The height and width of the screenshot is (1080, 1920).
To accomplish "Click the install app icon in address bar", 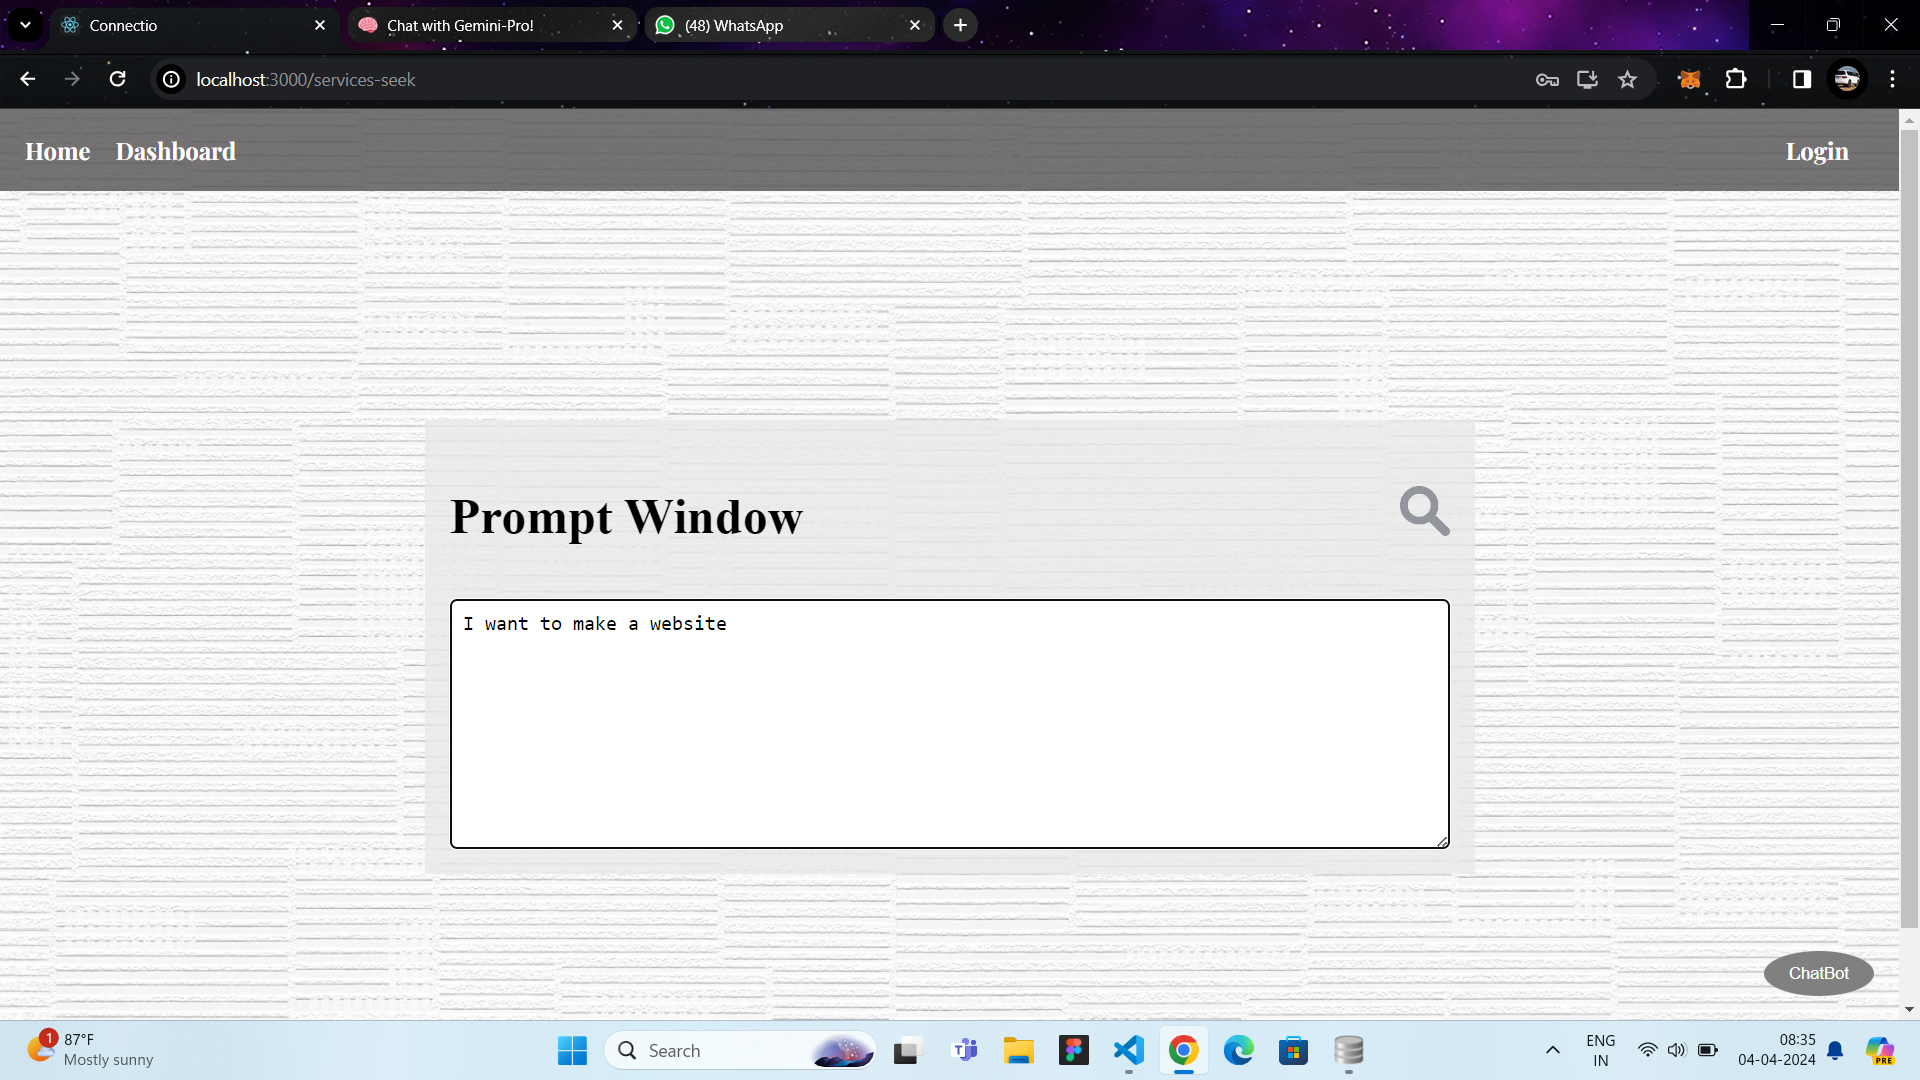I will (x=1587, y=80).
